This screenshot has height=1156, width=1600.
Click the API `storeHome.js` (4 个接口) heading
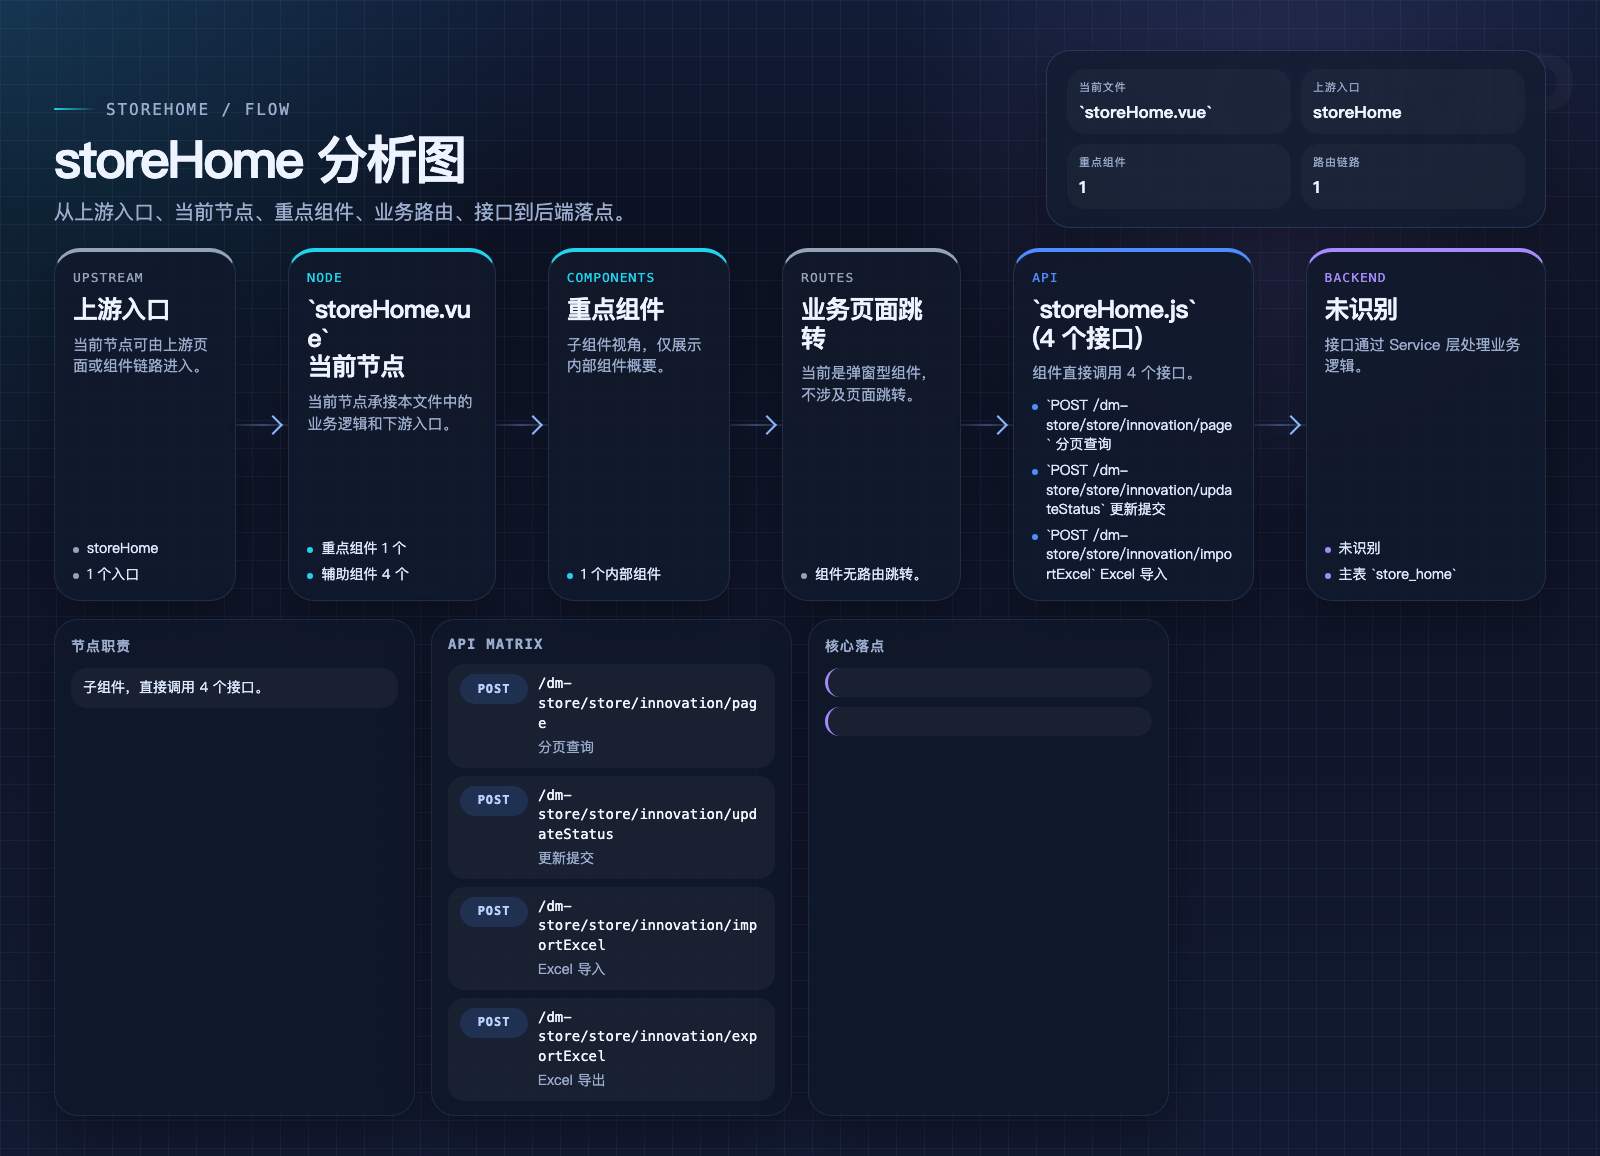[1114, 324]
